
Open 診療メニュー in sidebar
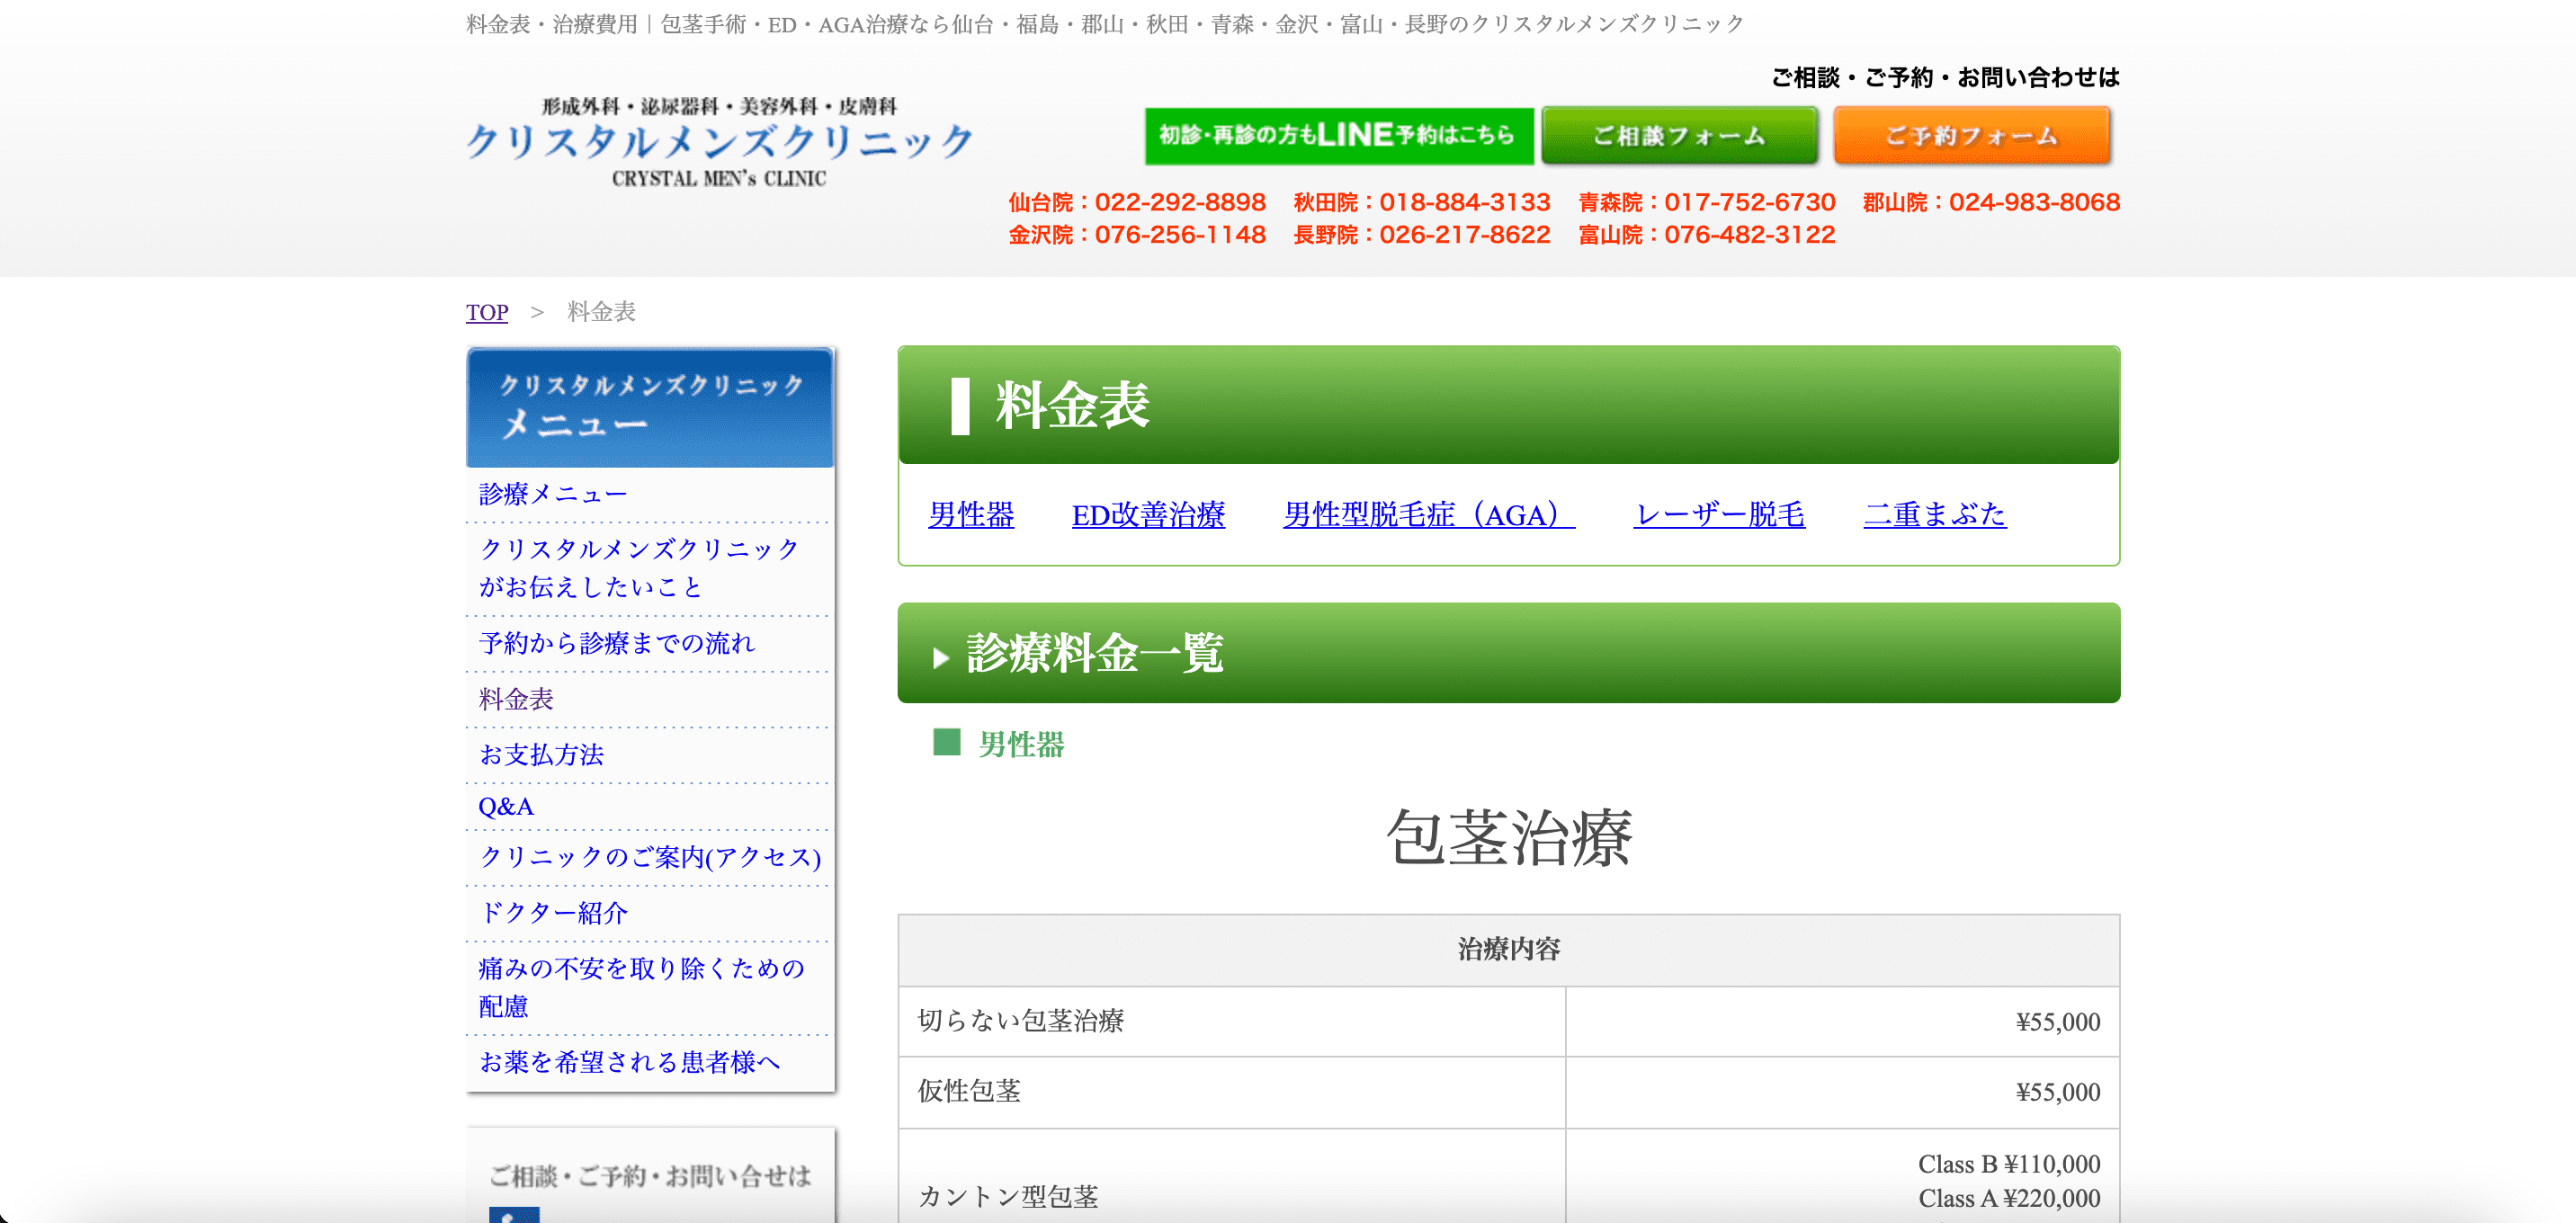[552, 494]
